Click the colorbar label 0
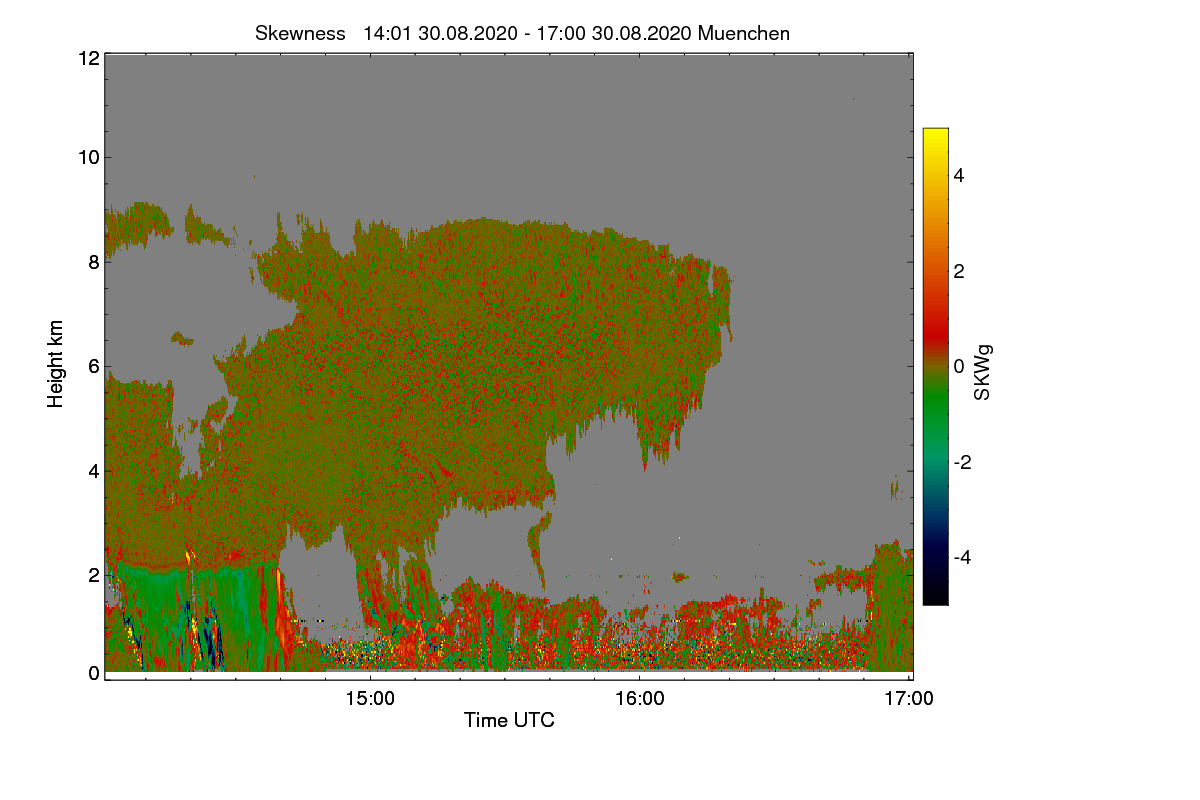Viewport: 1200px width, 800px height. [959, 366]
